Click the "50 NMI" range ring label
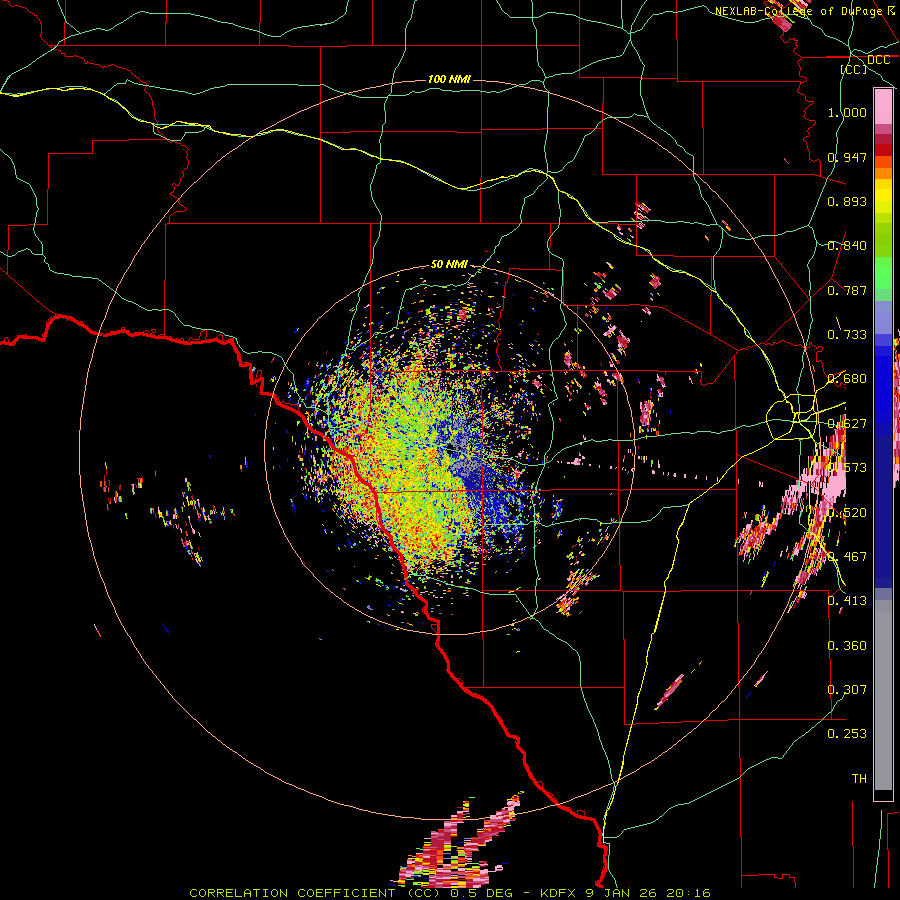This screenshot has width=900, height=900. pos(449,264)
